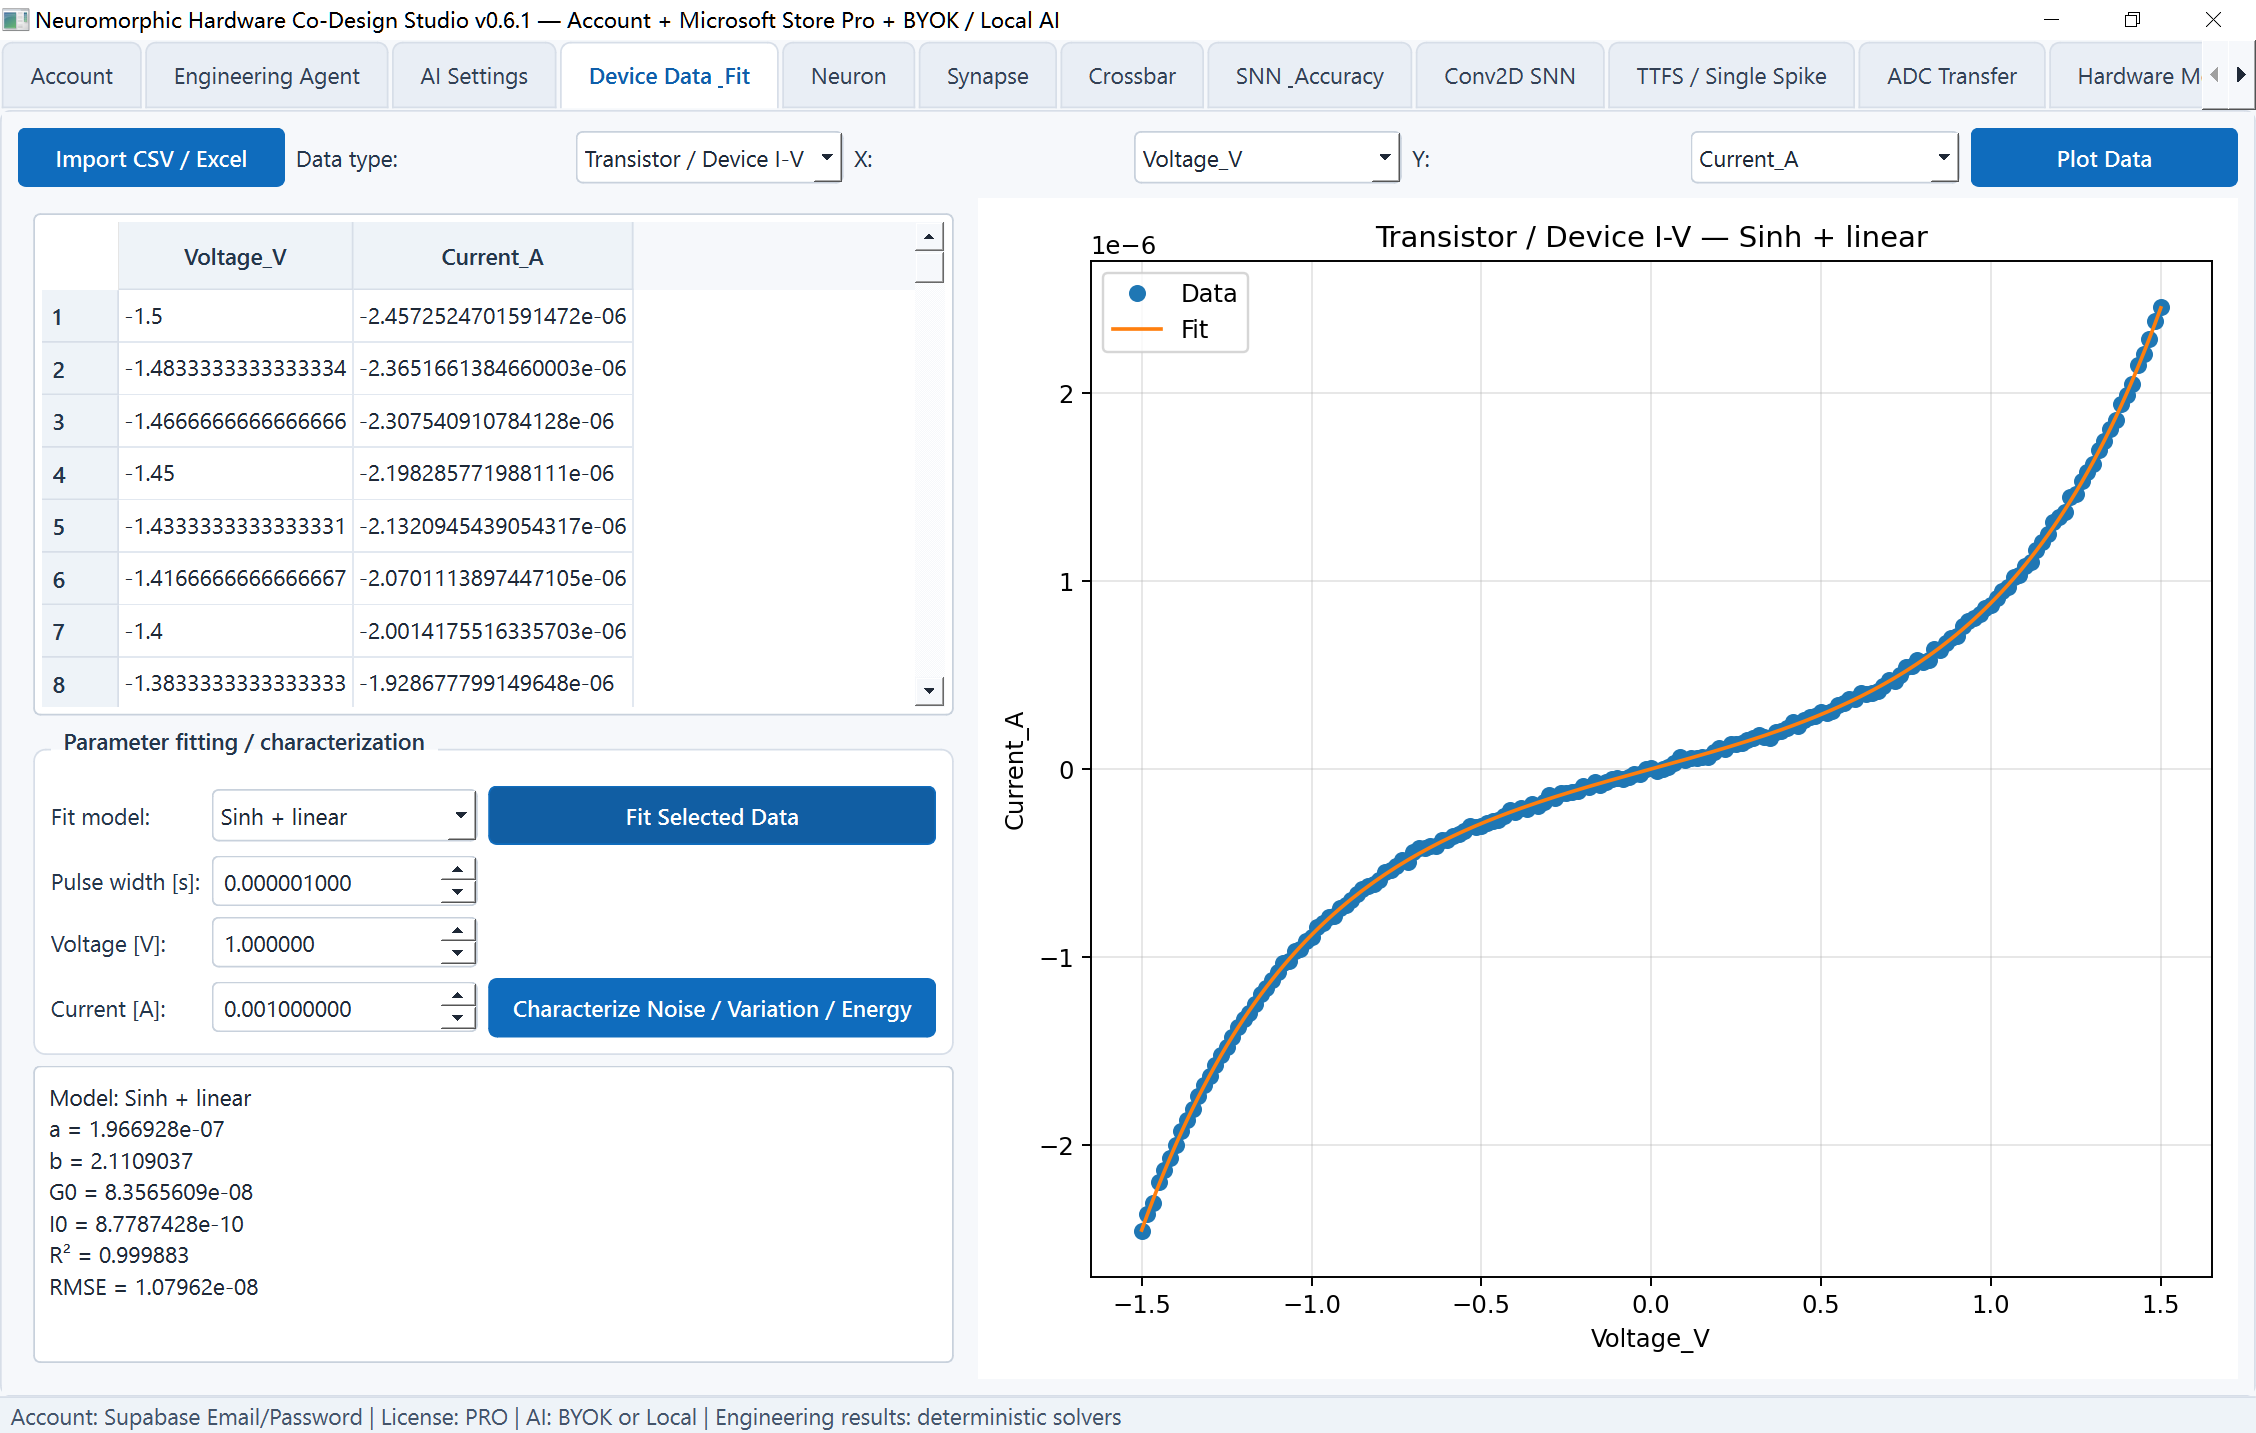Click Fit Selected Data button
Screen dimensions: 2256x1433
[x=712, y=817]
